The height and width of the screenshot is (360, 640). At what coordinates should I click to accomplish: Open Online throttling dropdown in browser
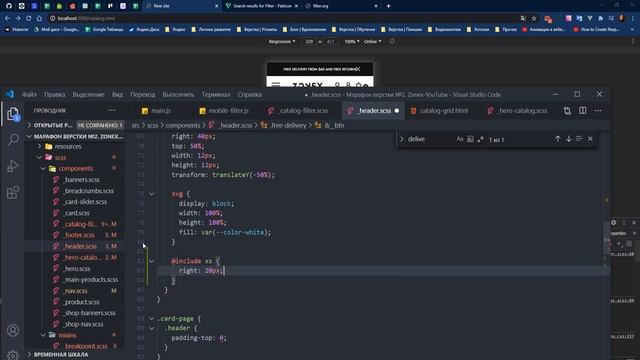click(x=372, y=42)
